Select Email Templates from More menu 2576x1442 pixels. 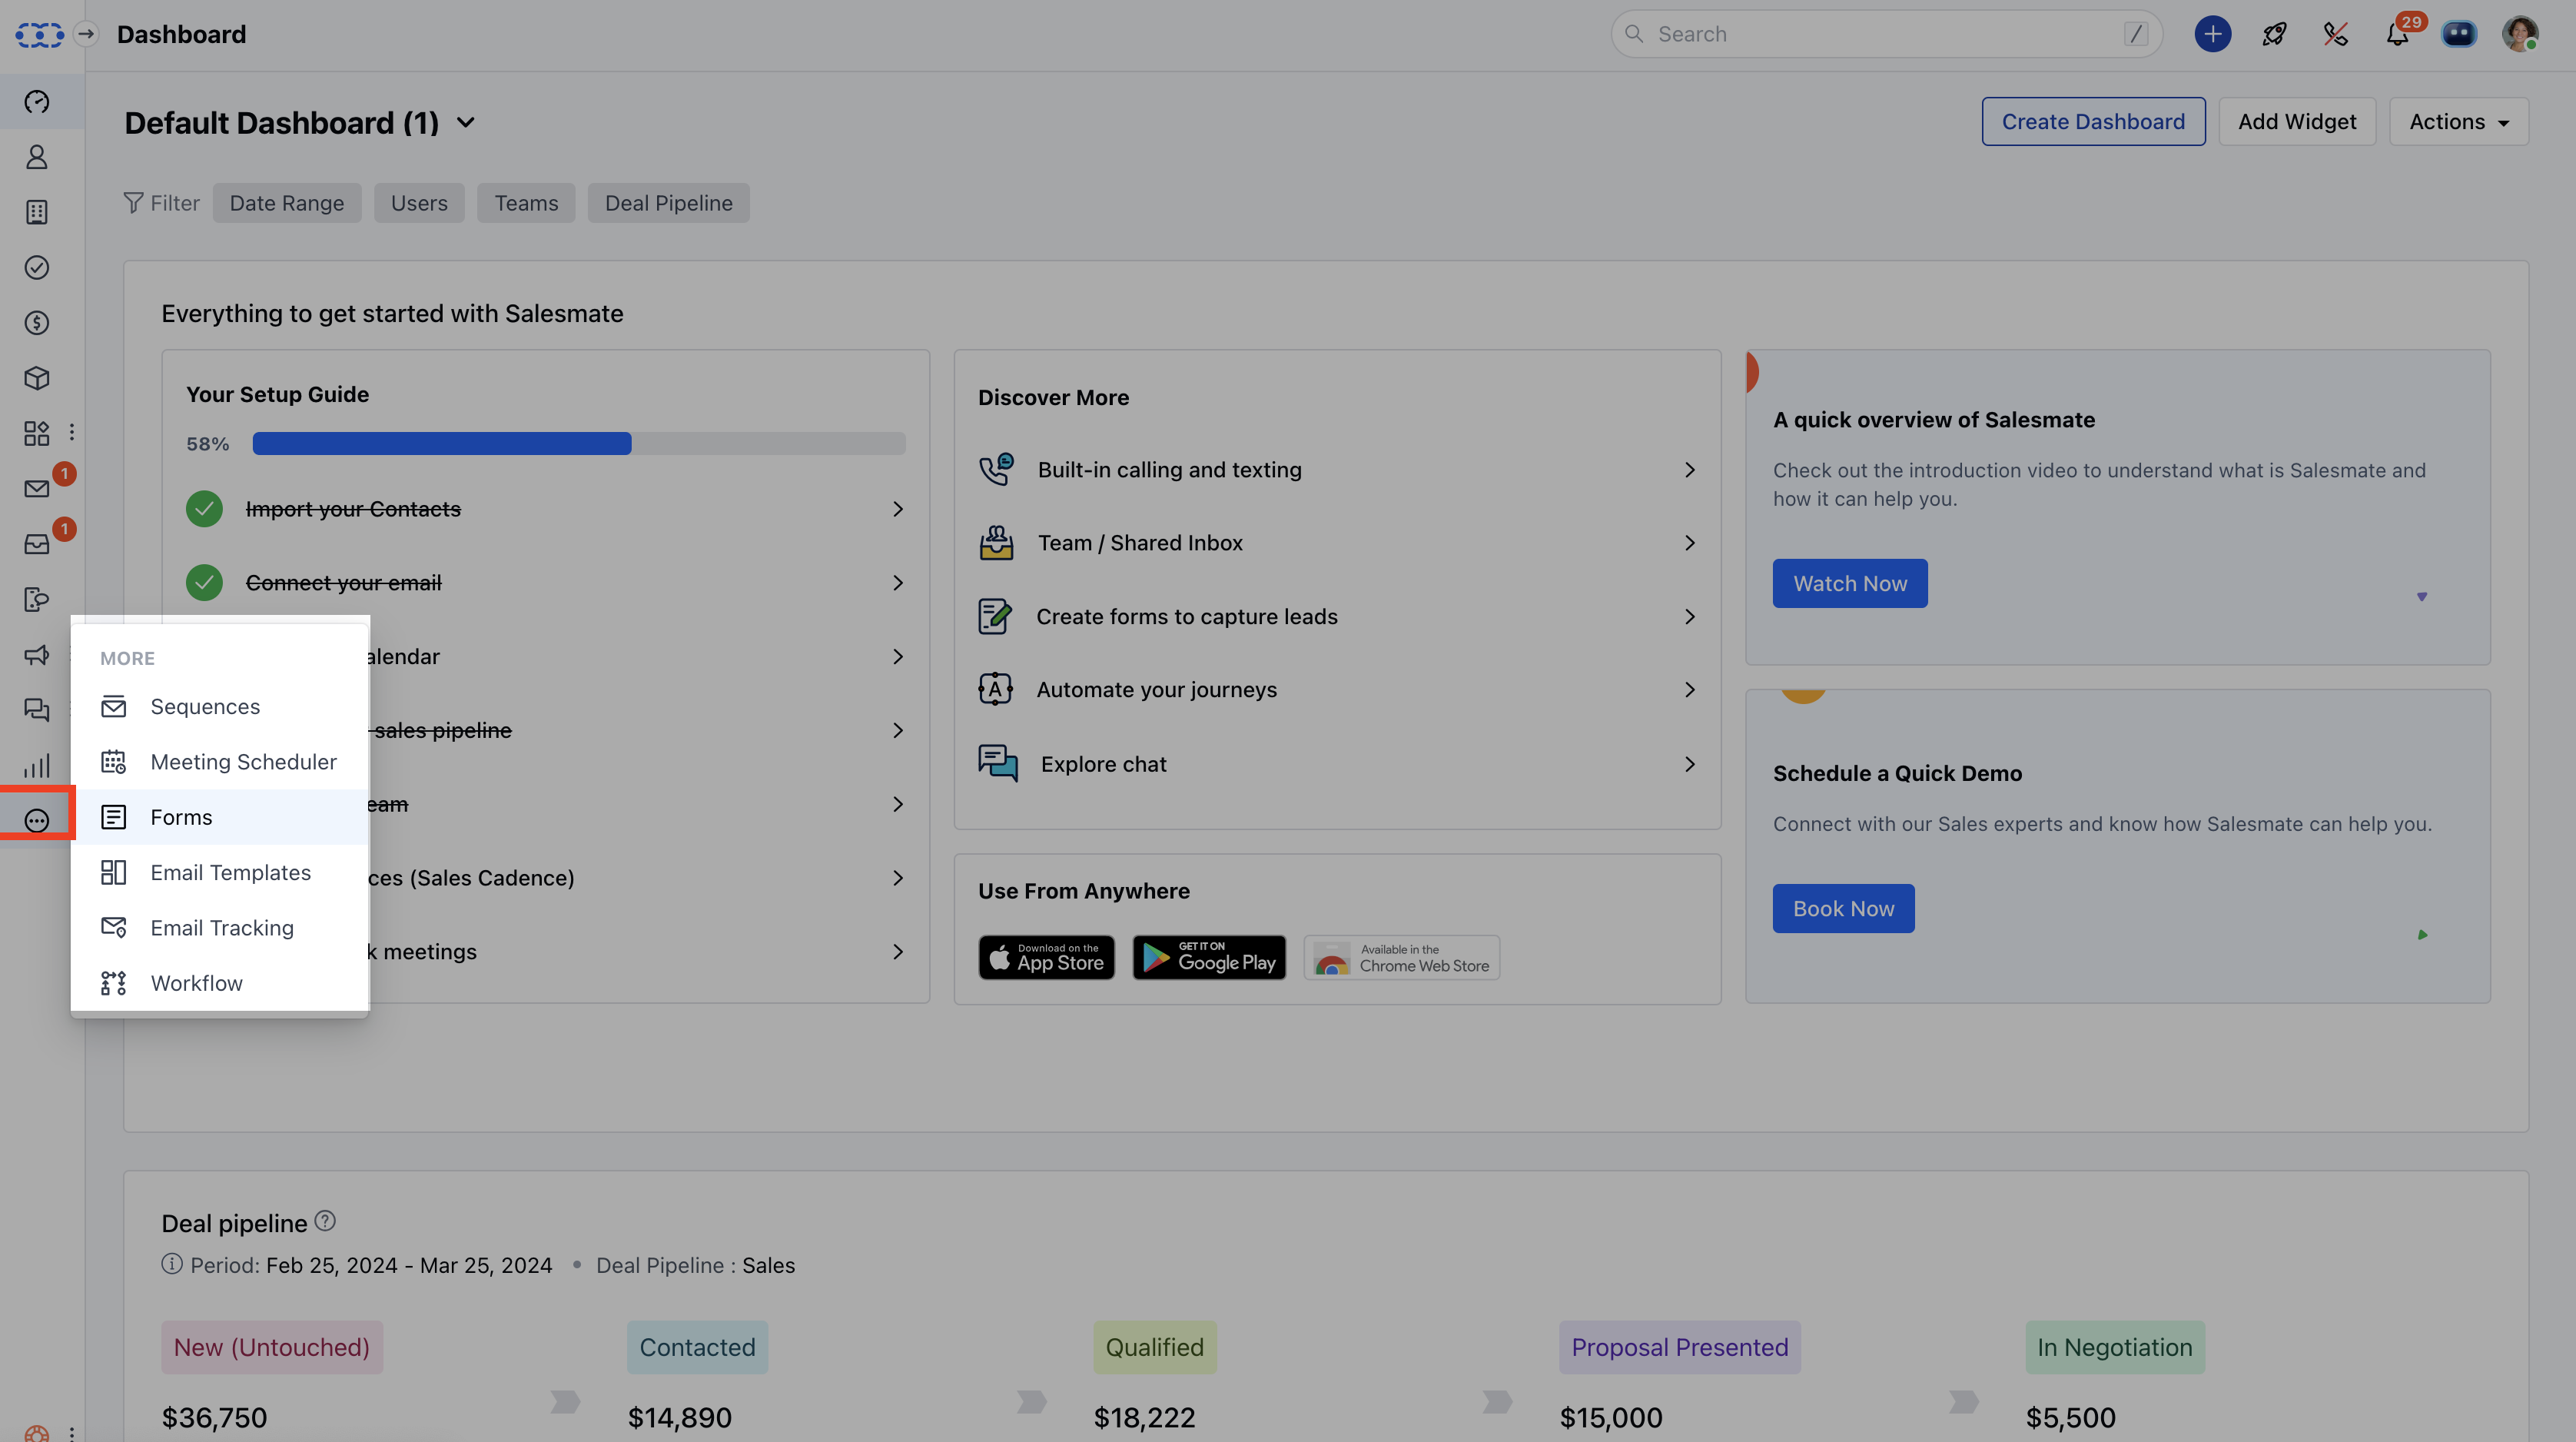220,873
